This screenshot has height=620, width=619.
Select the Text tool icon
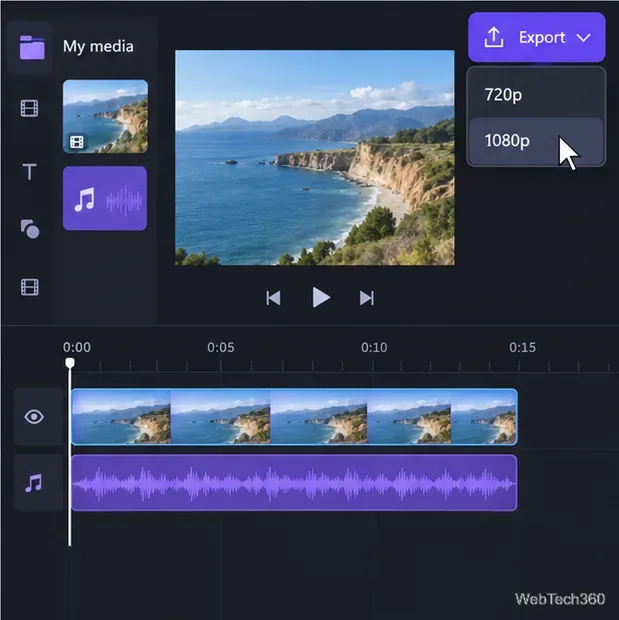point(29,172)
